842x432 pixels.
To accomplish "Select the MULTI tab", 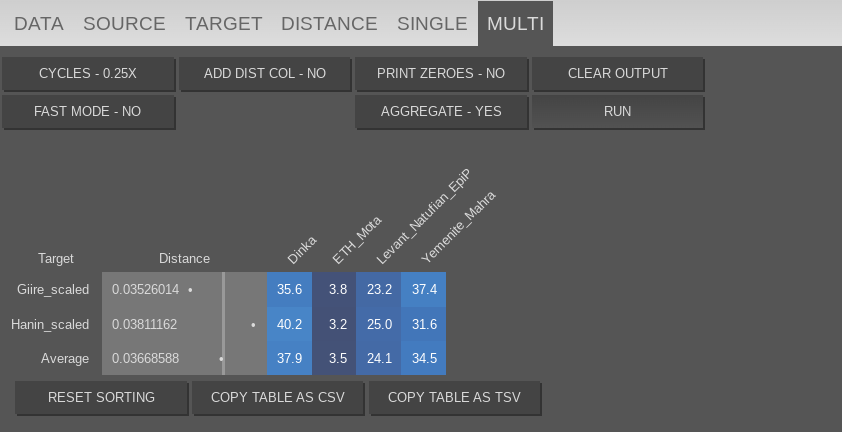I will pos(515,24).
